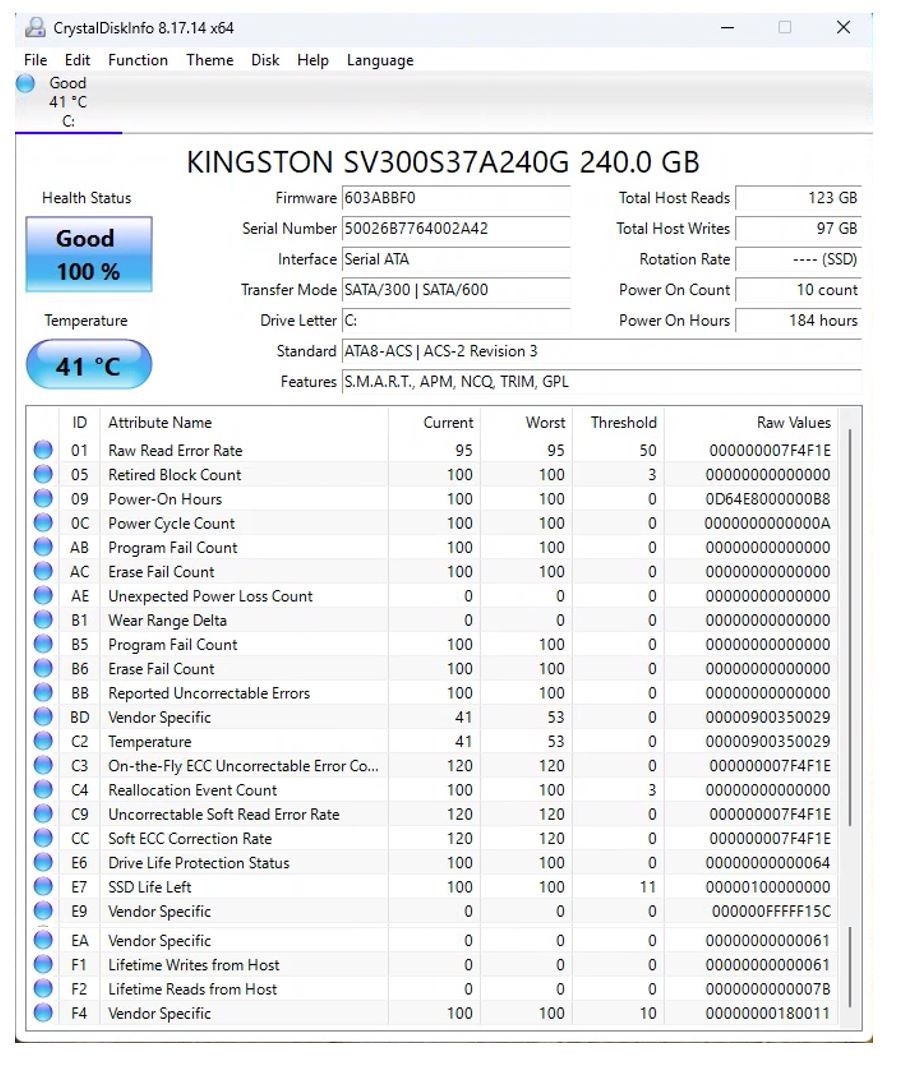The height and width of the screenshot is (1068, 898).
Task: Open the File menu
Action: pyautogui.click(x=35, y=60)
